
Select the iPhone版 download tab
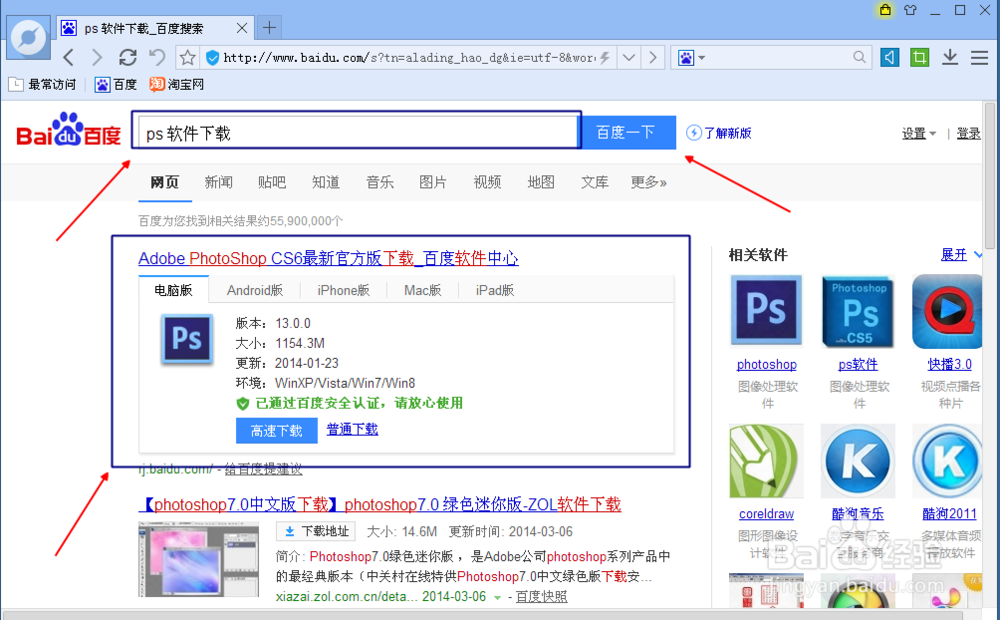(x=343, y=289)
